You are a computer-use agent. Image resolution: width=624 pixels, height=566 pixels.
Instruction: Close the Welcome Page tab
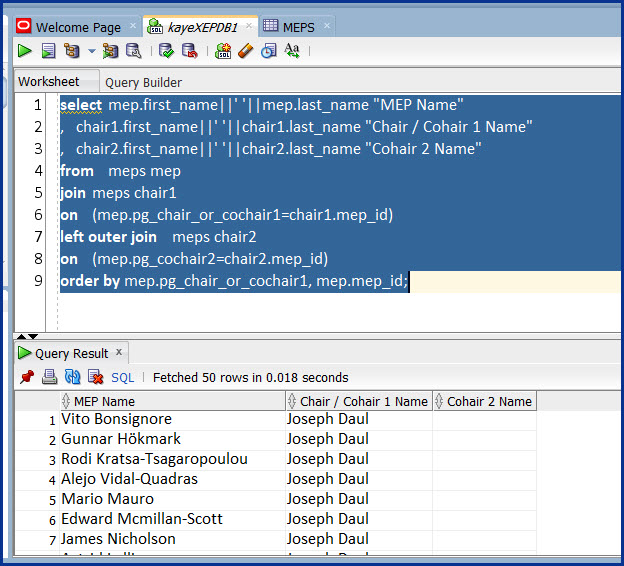(x=133, y=26)
